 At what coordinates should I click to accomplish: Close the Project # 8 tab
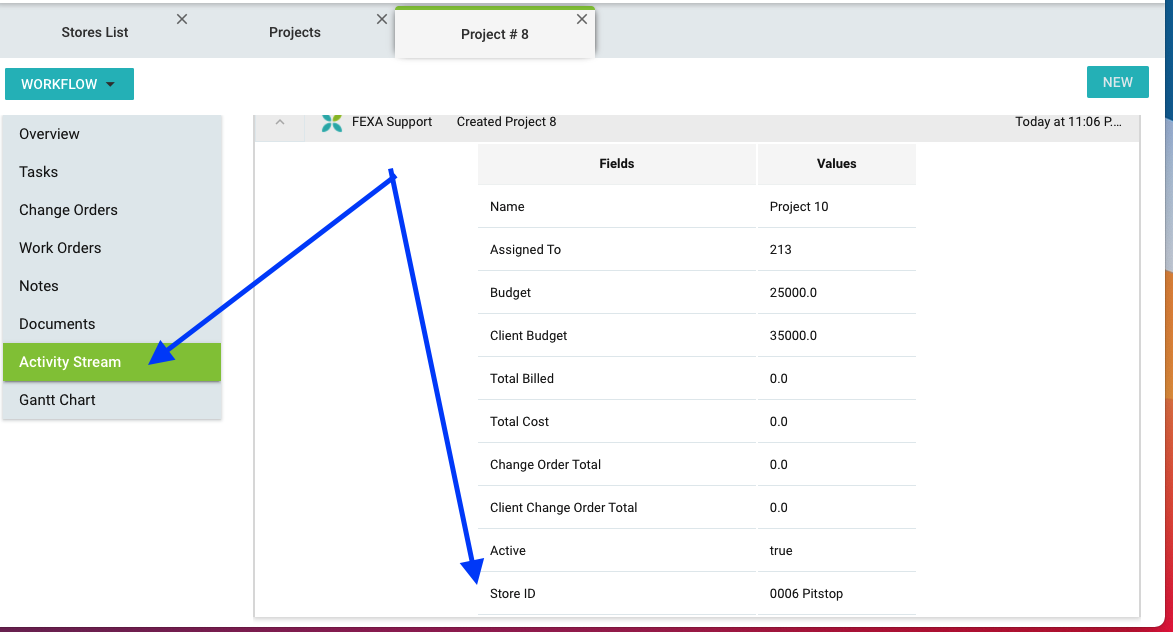[x=582, y=19]
